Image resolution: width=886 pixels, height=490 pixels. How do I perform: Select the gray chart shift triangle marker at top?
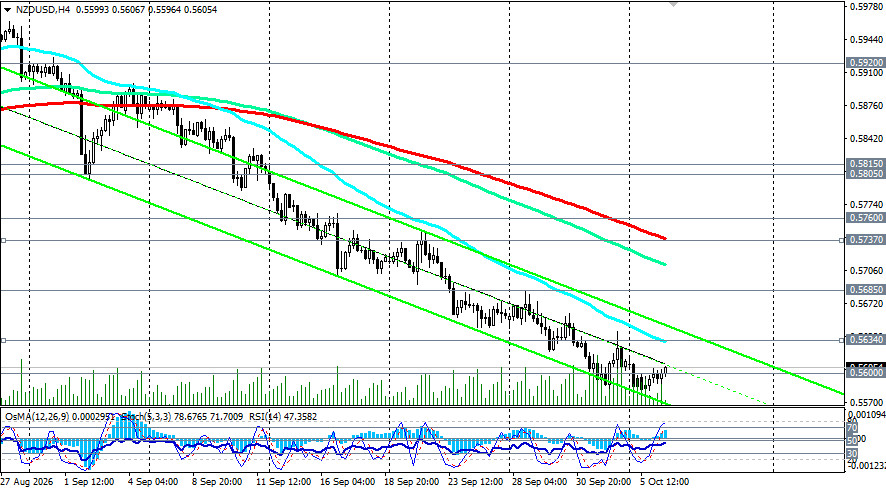pos(673,3)
